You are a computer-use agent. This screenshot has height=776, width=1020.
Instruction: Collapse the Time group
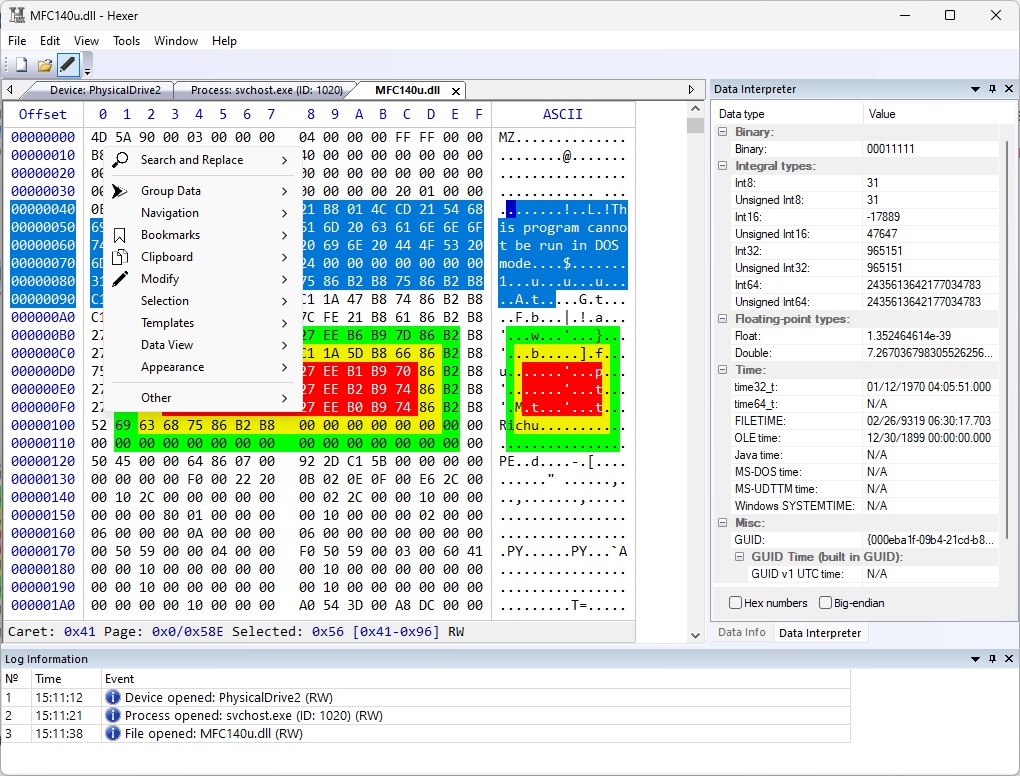(722, 369)
